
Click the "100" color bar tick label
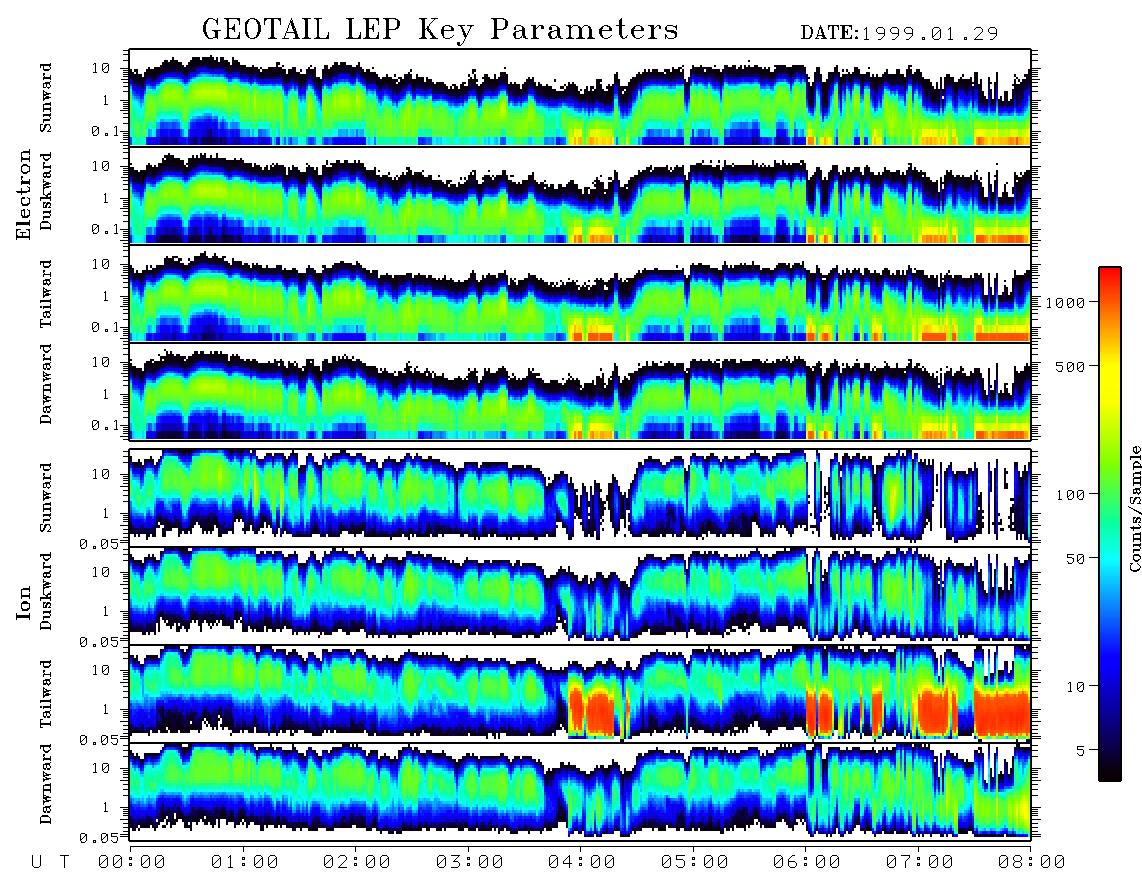tap(1071, 495)
